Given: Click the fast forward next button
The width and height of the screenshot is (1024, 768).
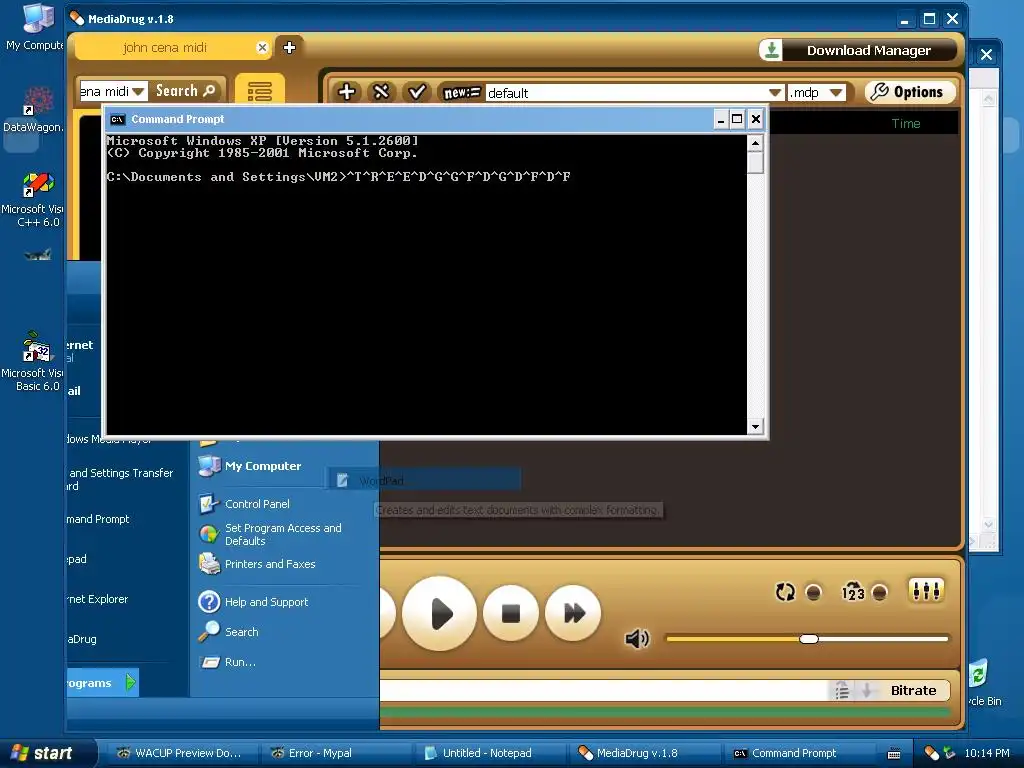Looking at the screenshot, I should 573,613.
